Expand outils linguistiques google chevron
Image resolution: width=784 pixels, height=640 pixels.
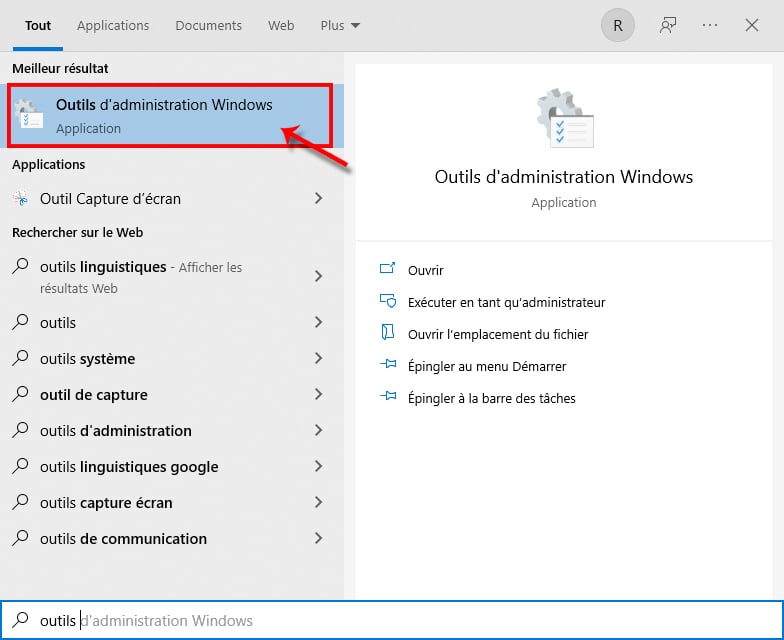[318, 466]
